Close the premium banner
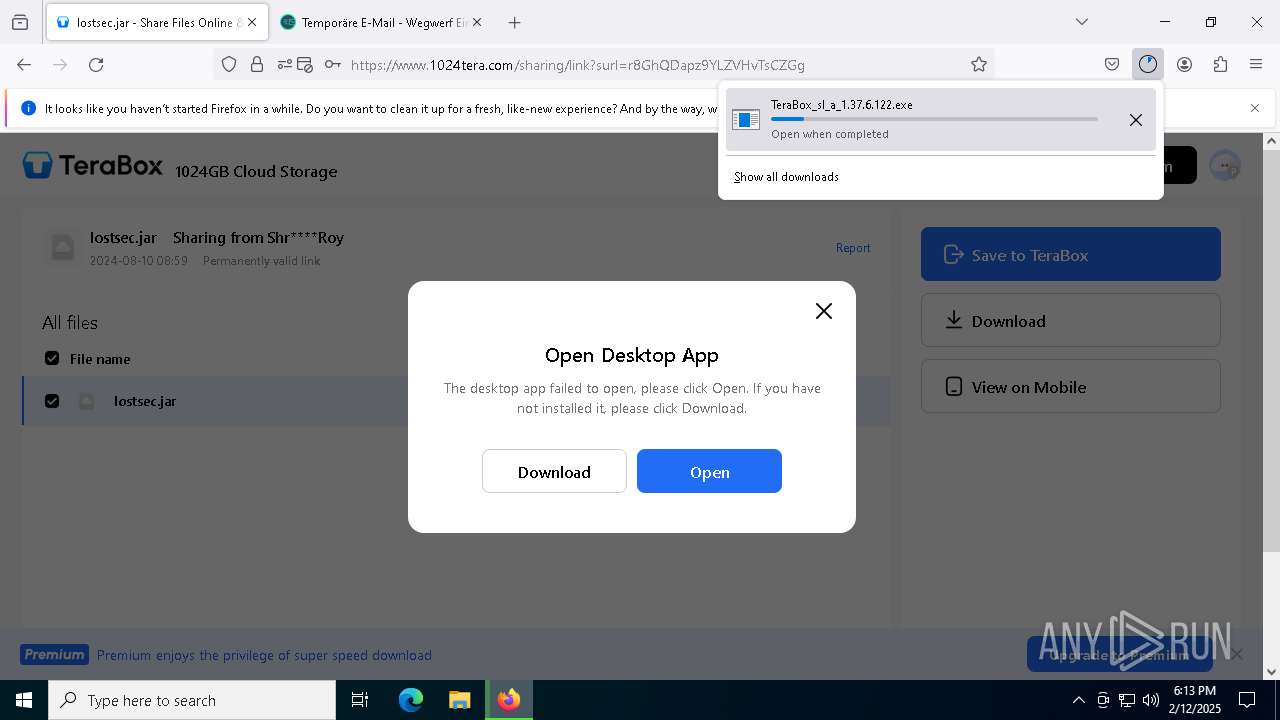This screenshot has width=1280, height=720. [1237, 654]
